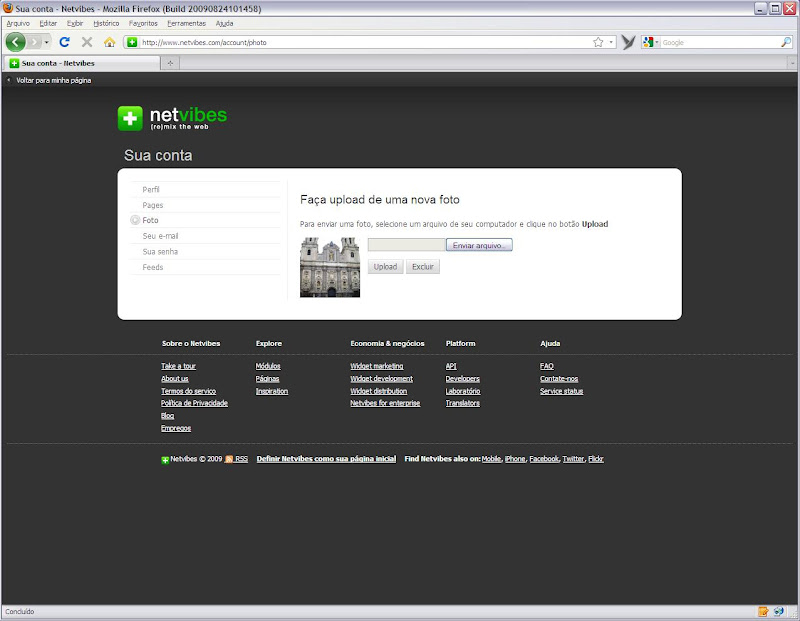Open the Sua senha section
Image resolution: width=800 pixels, height=621 pixels.
pyautogui.click(x=160, y=252)
